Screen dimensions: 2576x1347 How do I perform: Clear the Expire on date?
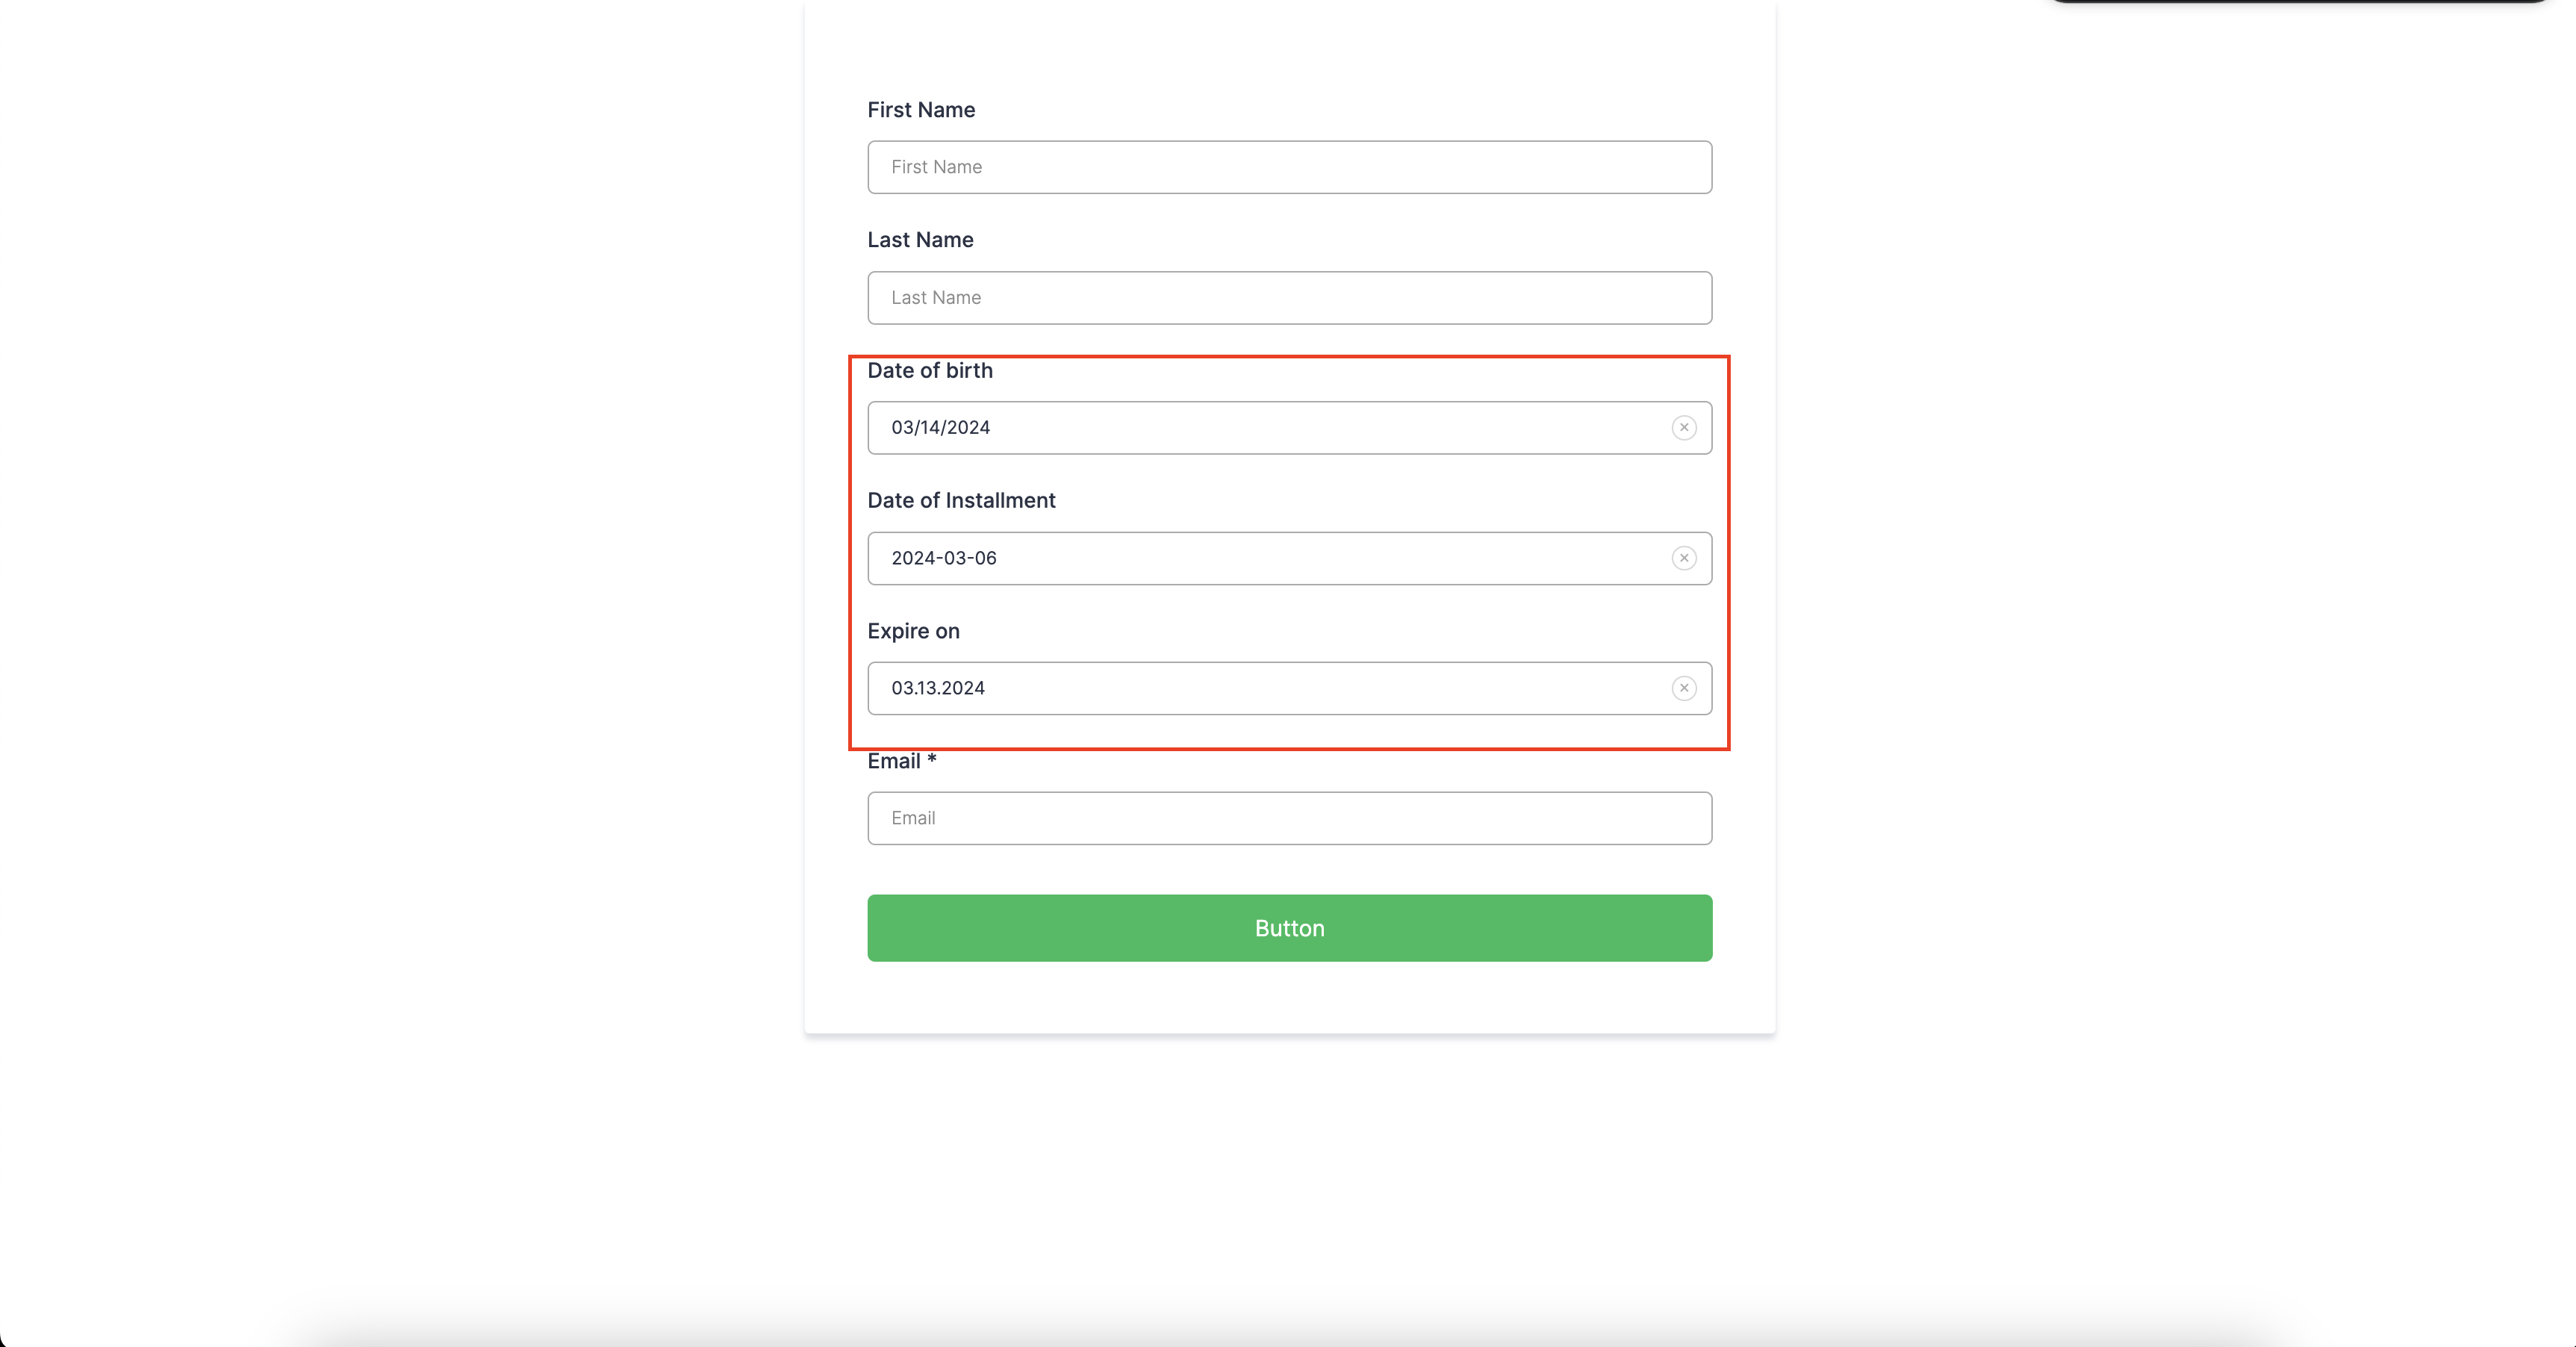(x=1684, y=688)
